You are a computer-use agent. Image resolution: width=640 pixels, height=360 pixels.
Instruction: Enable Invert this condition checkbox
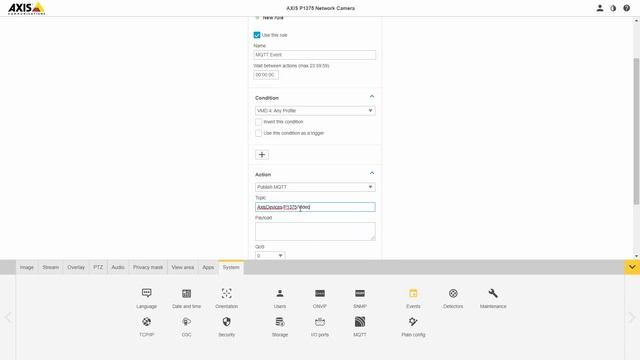[258, 122]
